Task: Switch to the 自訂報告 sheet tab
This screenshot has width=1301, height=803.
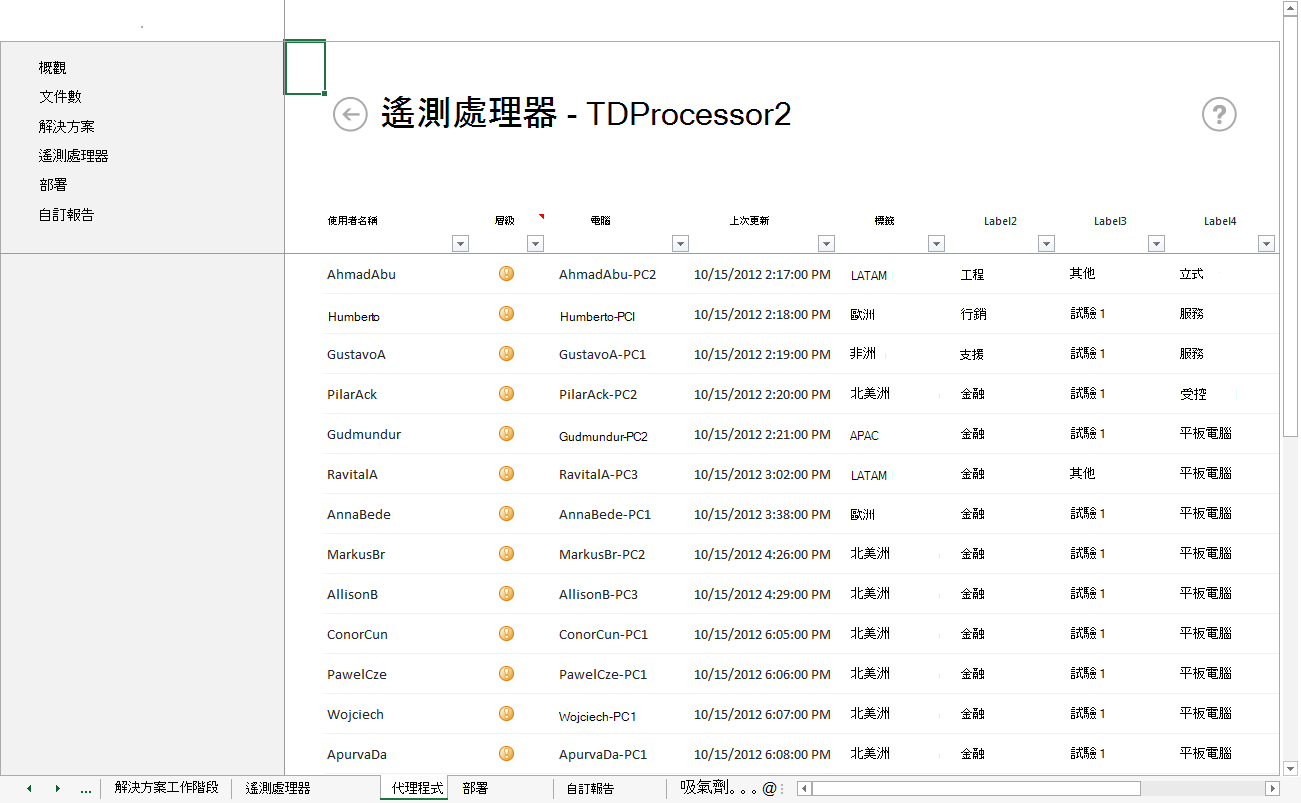Action: 590,788
